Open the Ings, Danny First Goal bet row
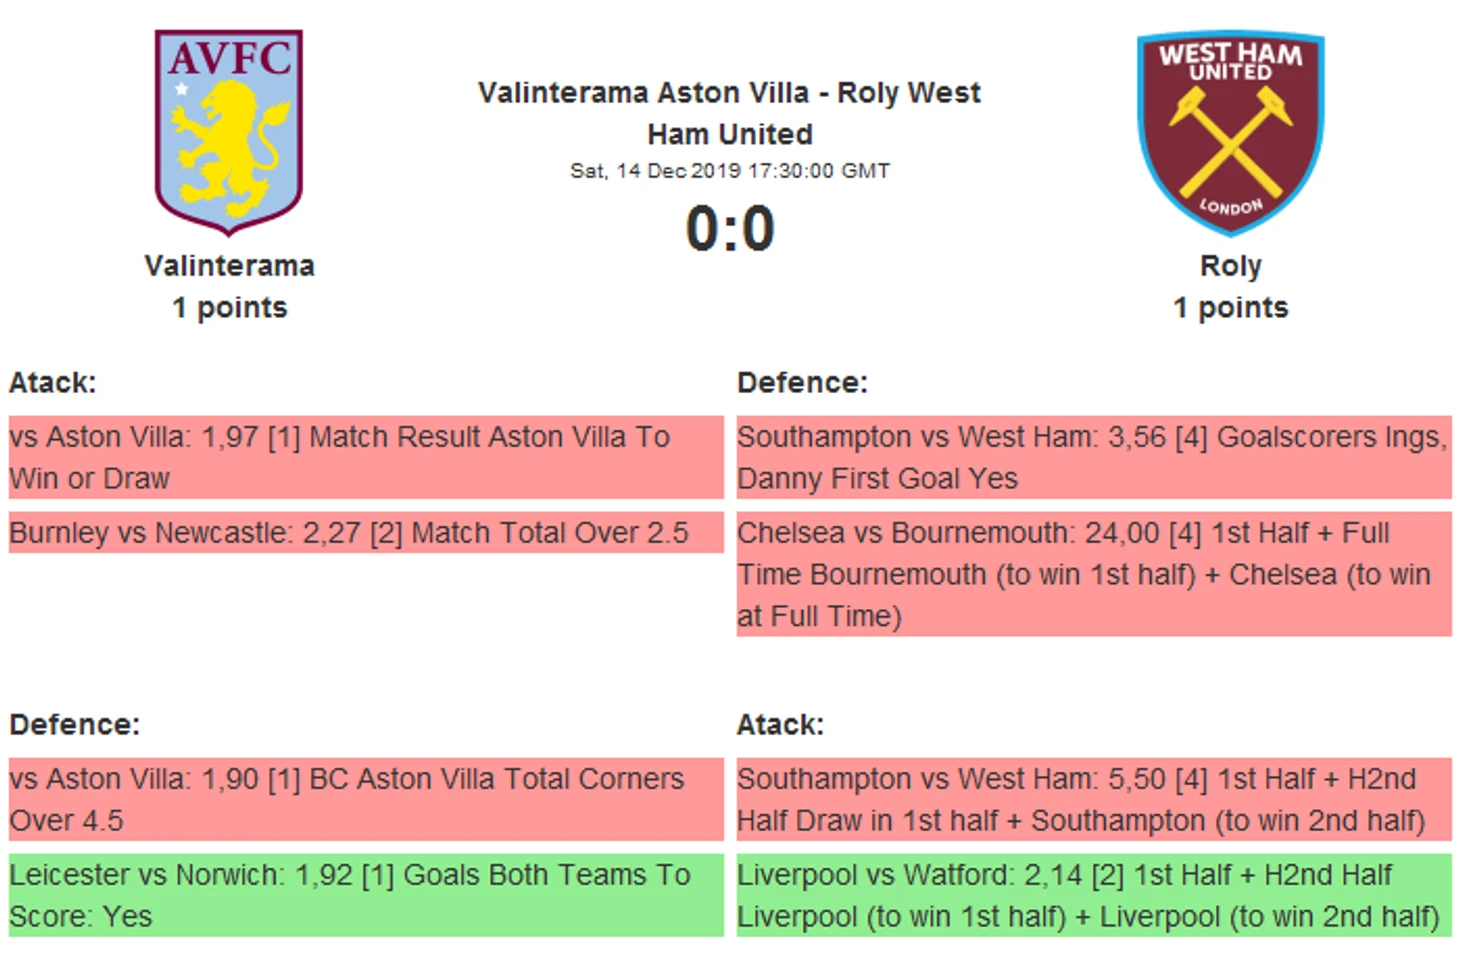The width and height of the screenshot is (1460, 959). click(1093, 457)
